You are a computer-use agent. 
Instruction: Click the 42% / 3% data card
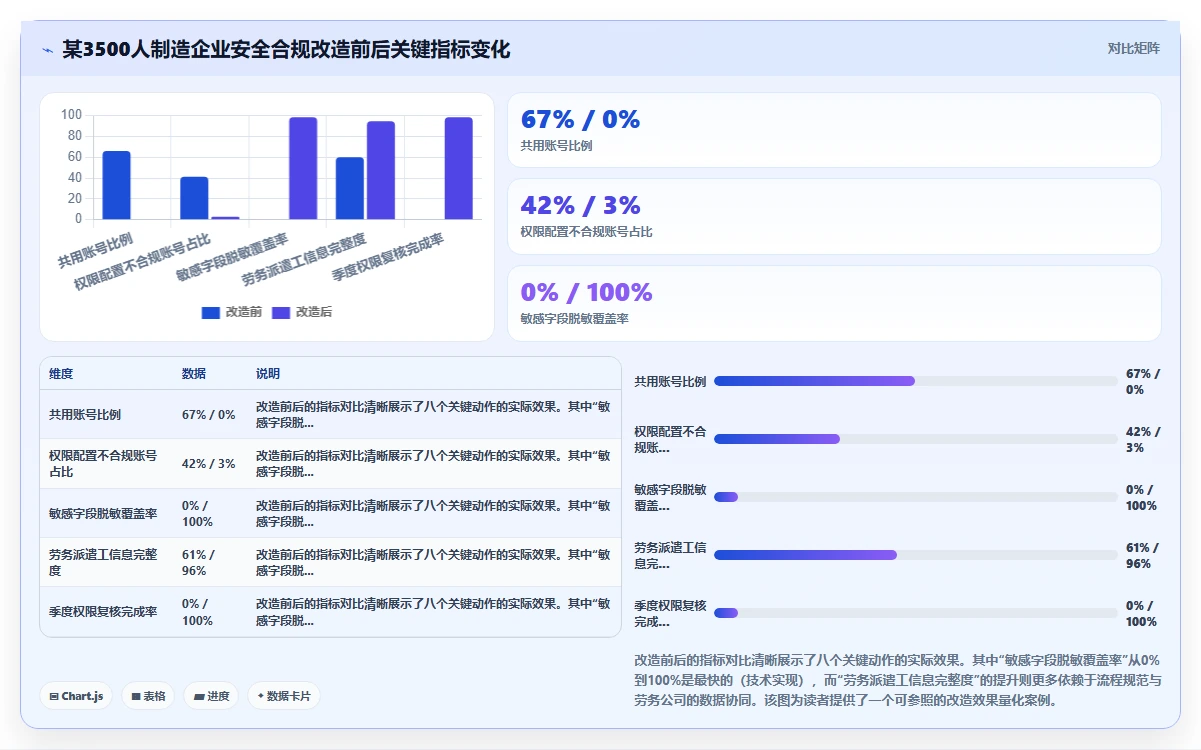coord(834,216)
